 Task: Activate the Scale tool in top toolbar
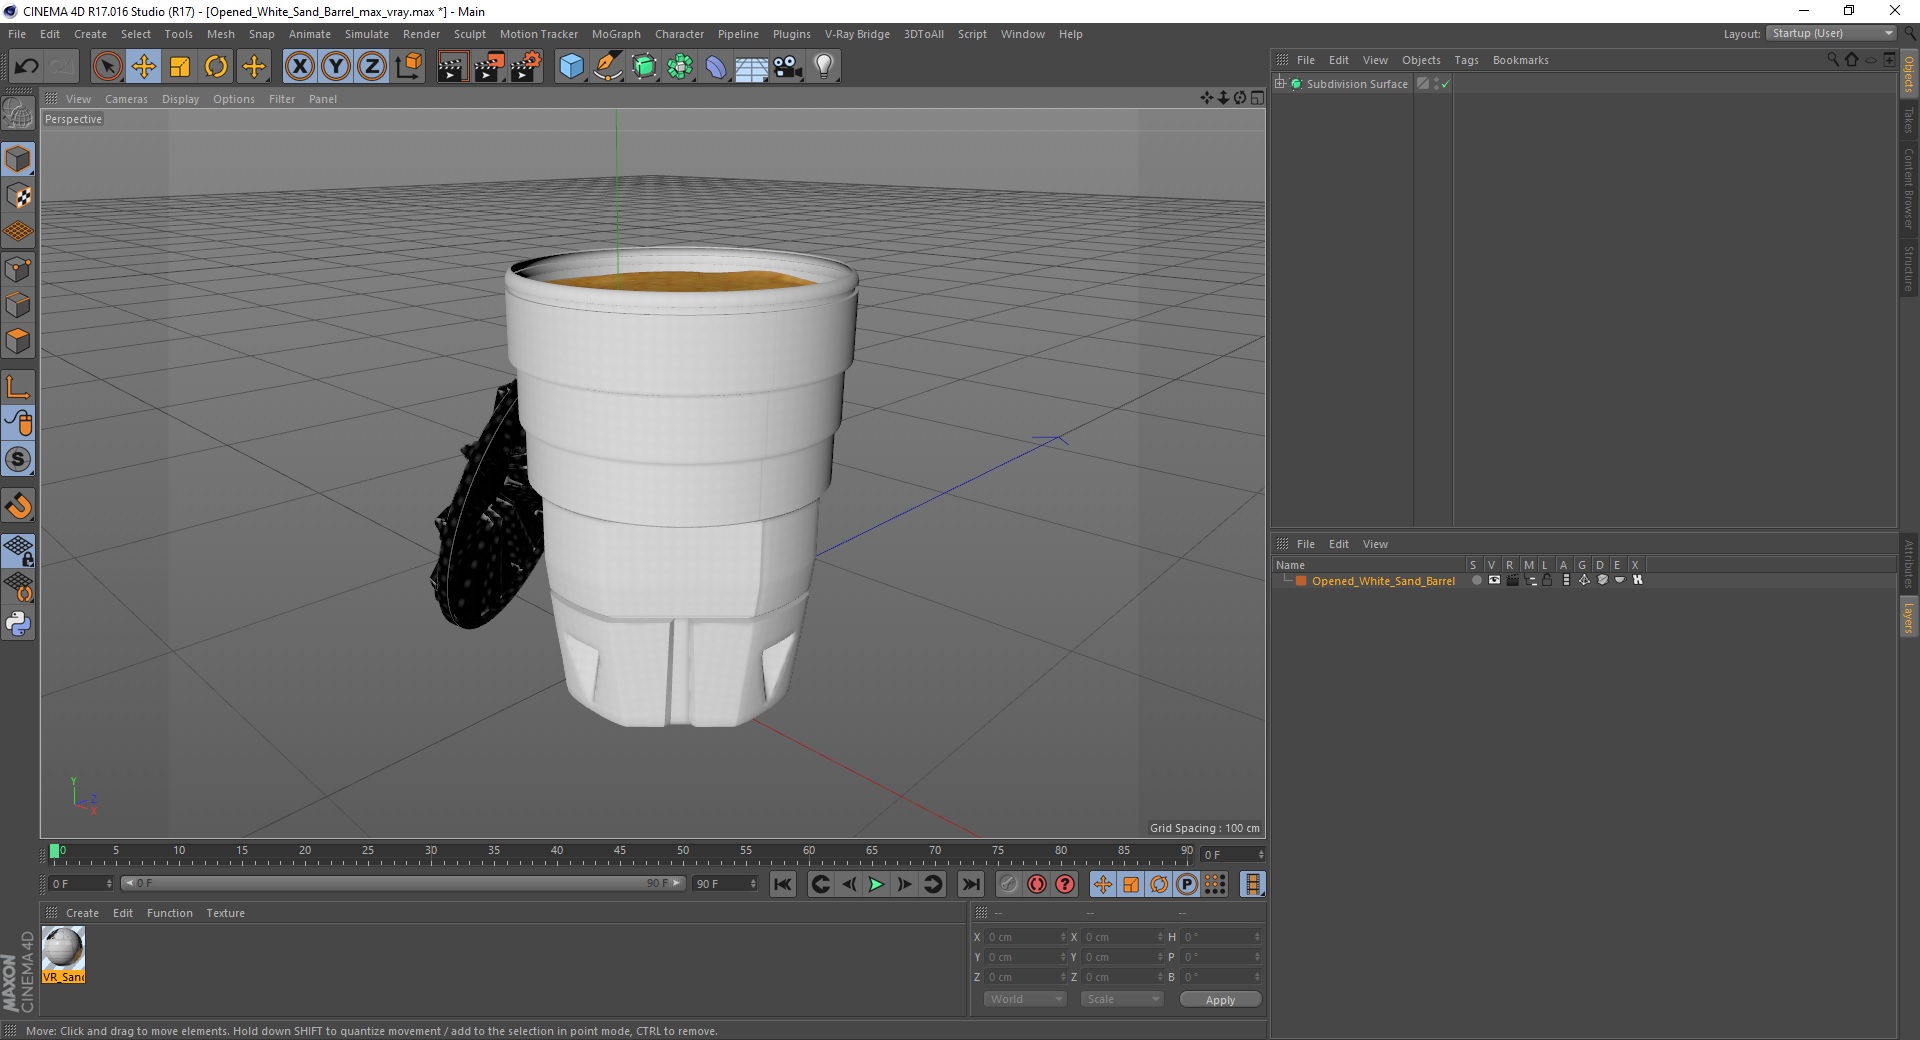pyautogui.click(x=180, y=67)
